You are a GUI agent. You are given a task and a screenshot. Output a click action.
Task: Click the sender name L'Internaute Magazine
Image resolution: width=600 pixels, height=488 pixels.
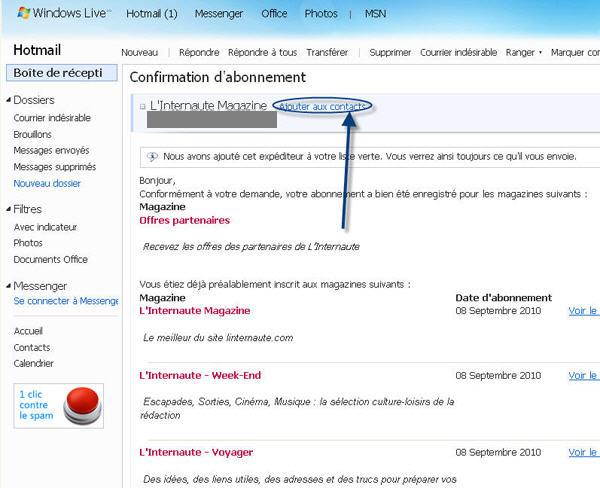[x=209, y=105]
